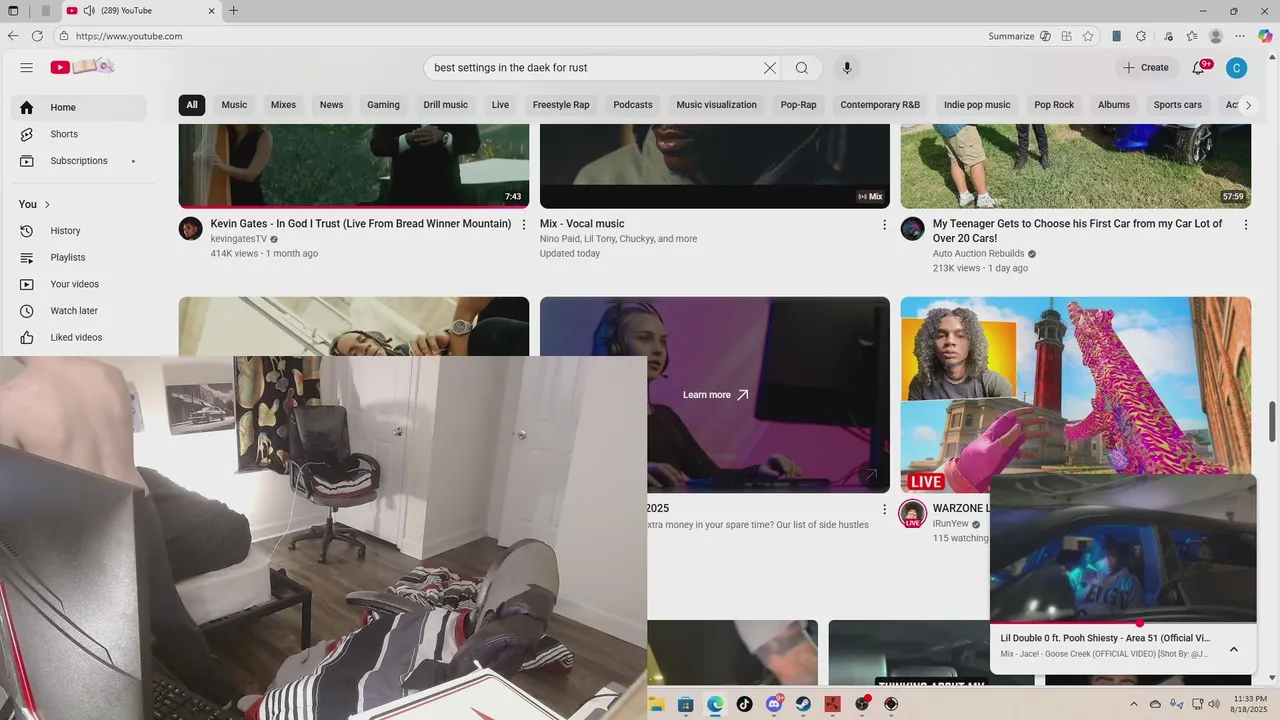Reload the page in the browser
This screenshot has height=720, width=1280.
(37, 36)
